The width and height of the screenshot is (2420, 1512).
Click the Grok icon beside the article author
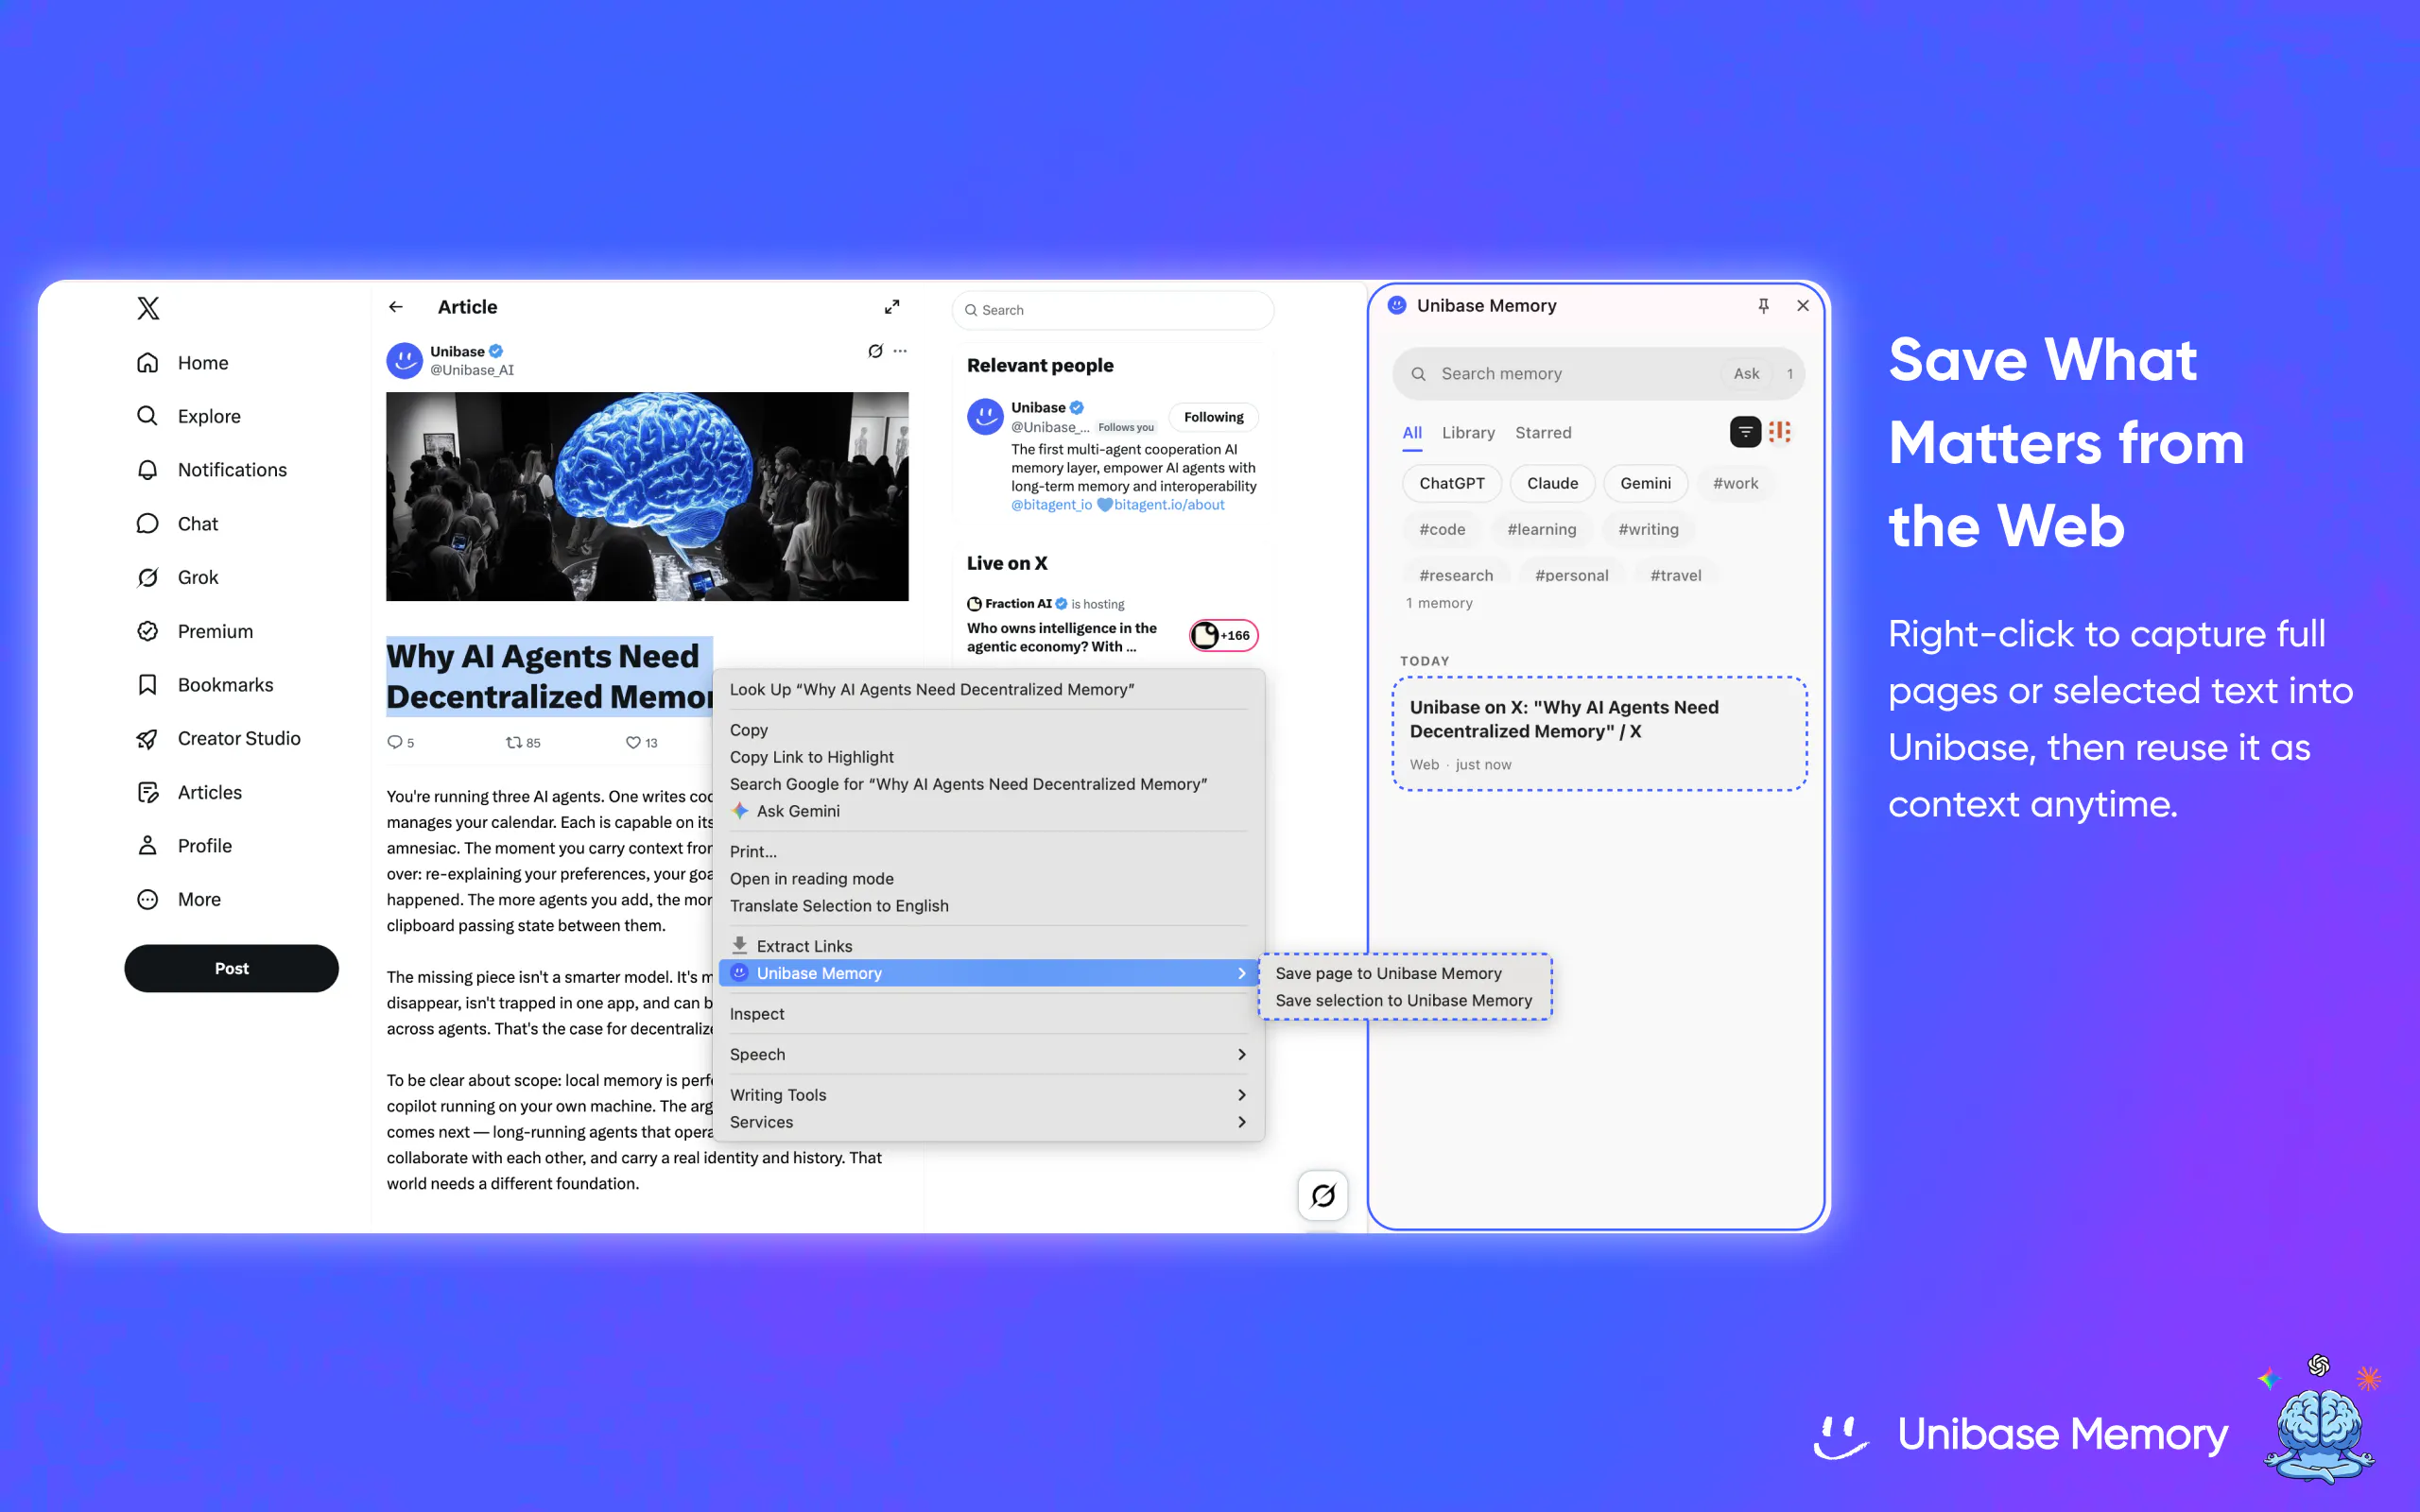click(875, 351)
